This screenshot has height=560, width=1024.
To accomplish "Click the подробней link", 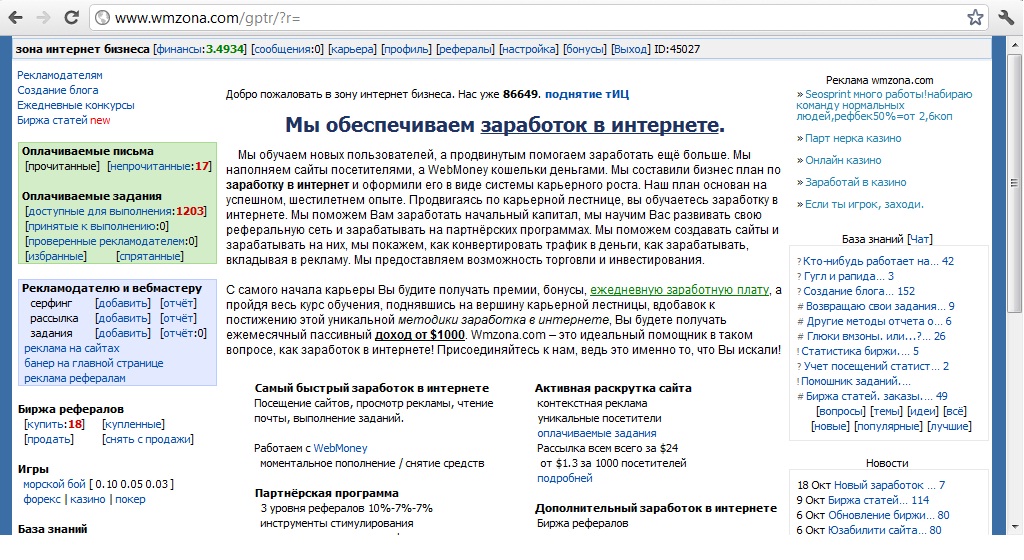I will click(564, 478).
